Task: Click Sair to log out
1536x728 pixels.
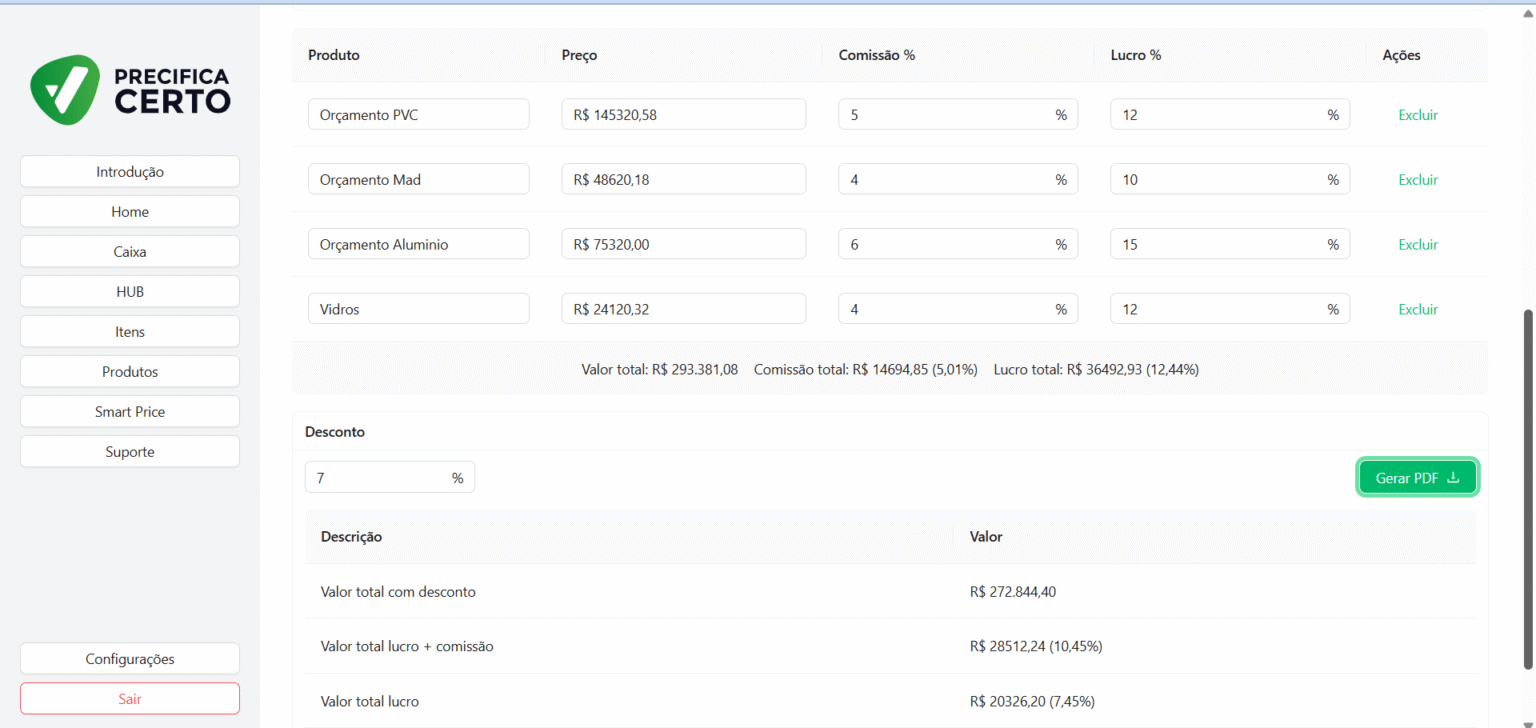Action: (x=129, y=697)
